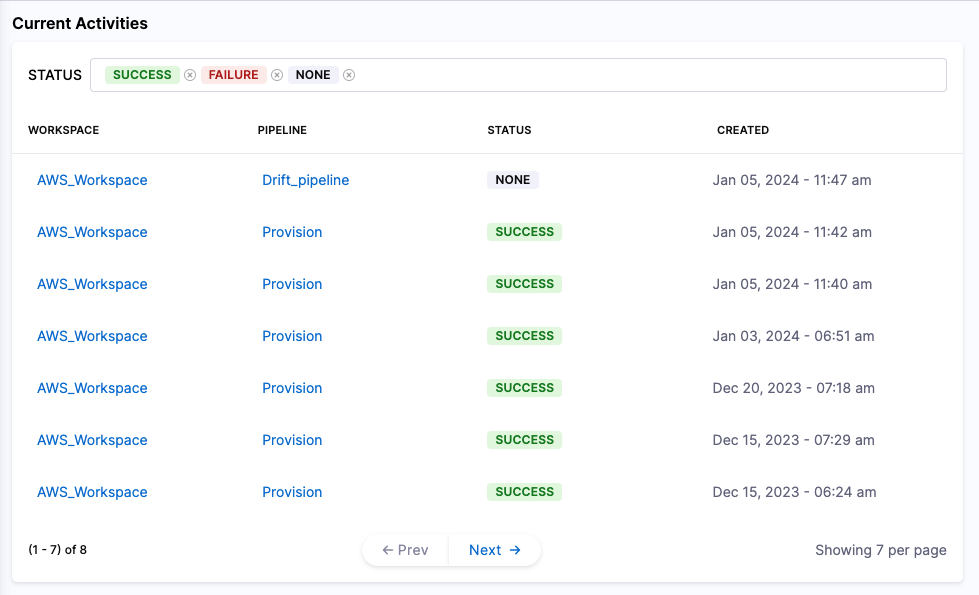The image size is (979, 595).
Task: Open Provision pipeline from Jan 03, 2024
Action: [292, 336]
